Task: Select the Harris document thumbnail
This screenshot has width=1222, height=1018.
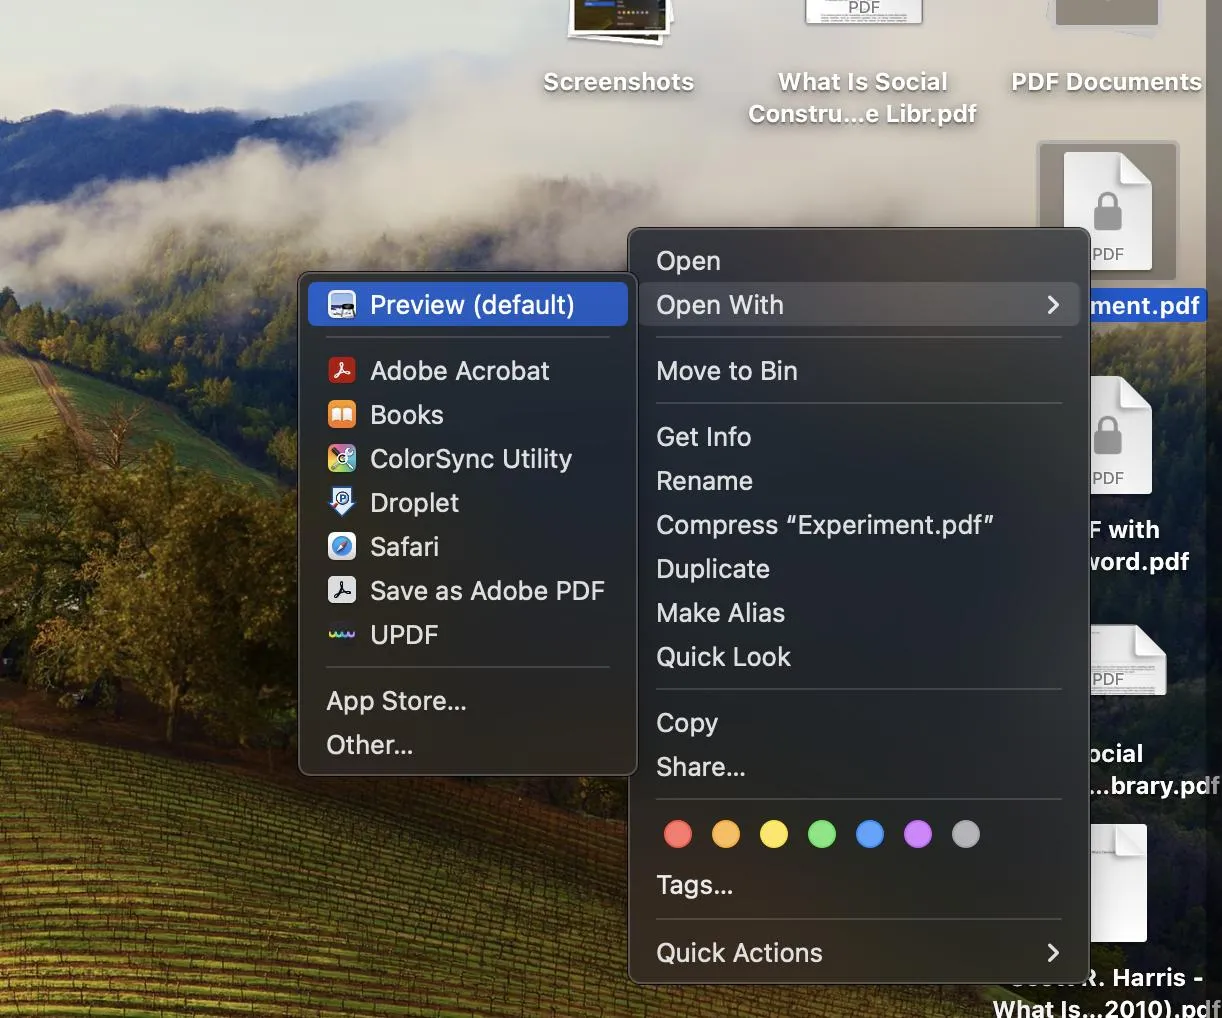Action: click(x=1118, y=883)
